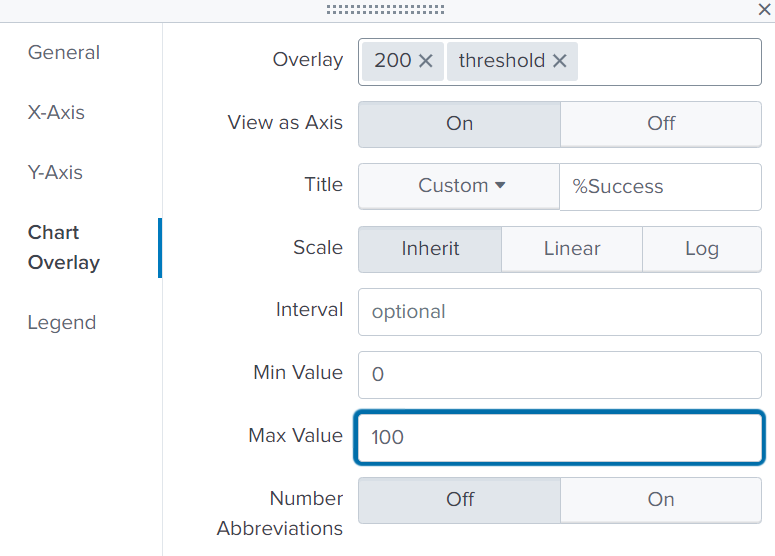Grab the panel drag handle at top

click(x=386, y=9)
